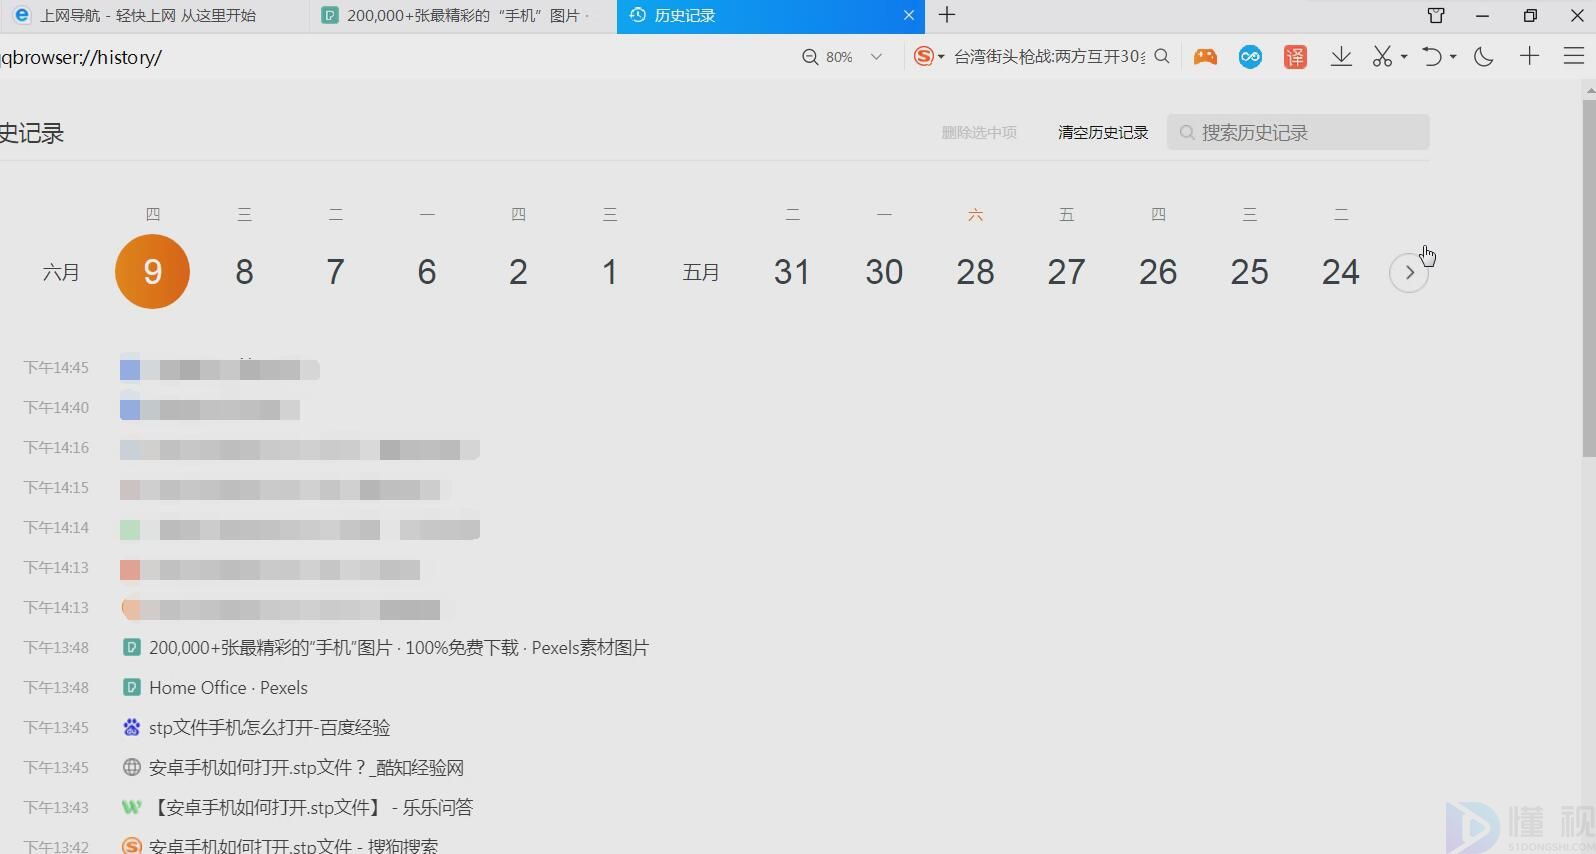
Task: Click the 五月 month label
Action: point(701,272)
